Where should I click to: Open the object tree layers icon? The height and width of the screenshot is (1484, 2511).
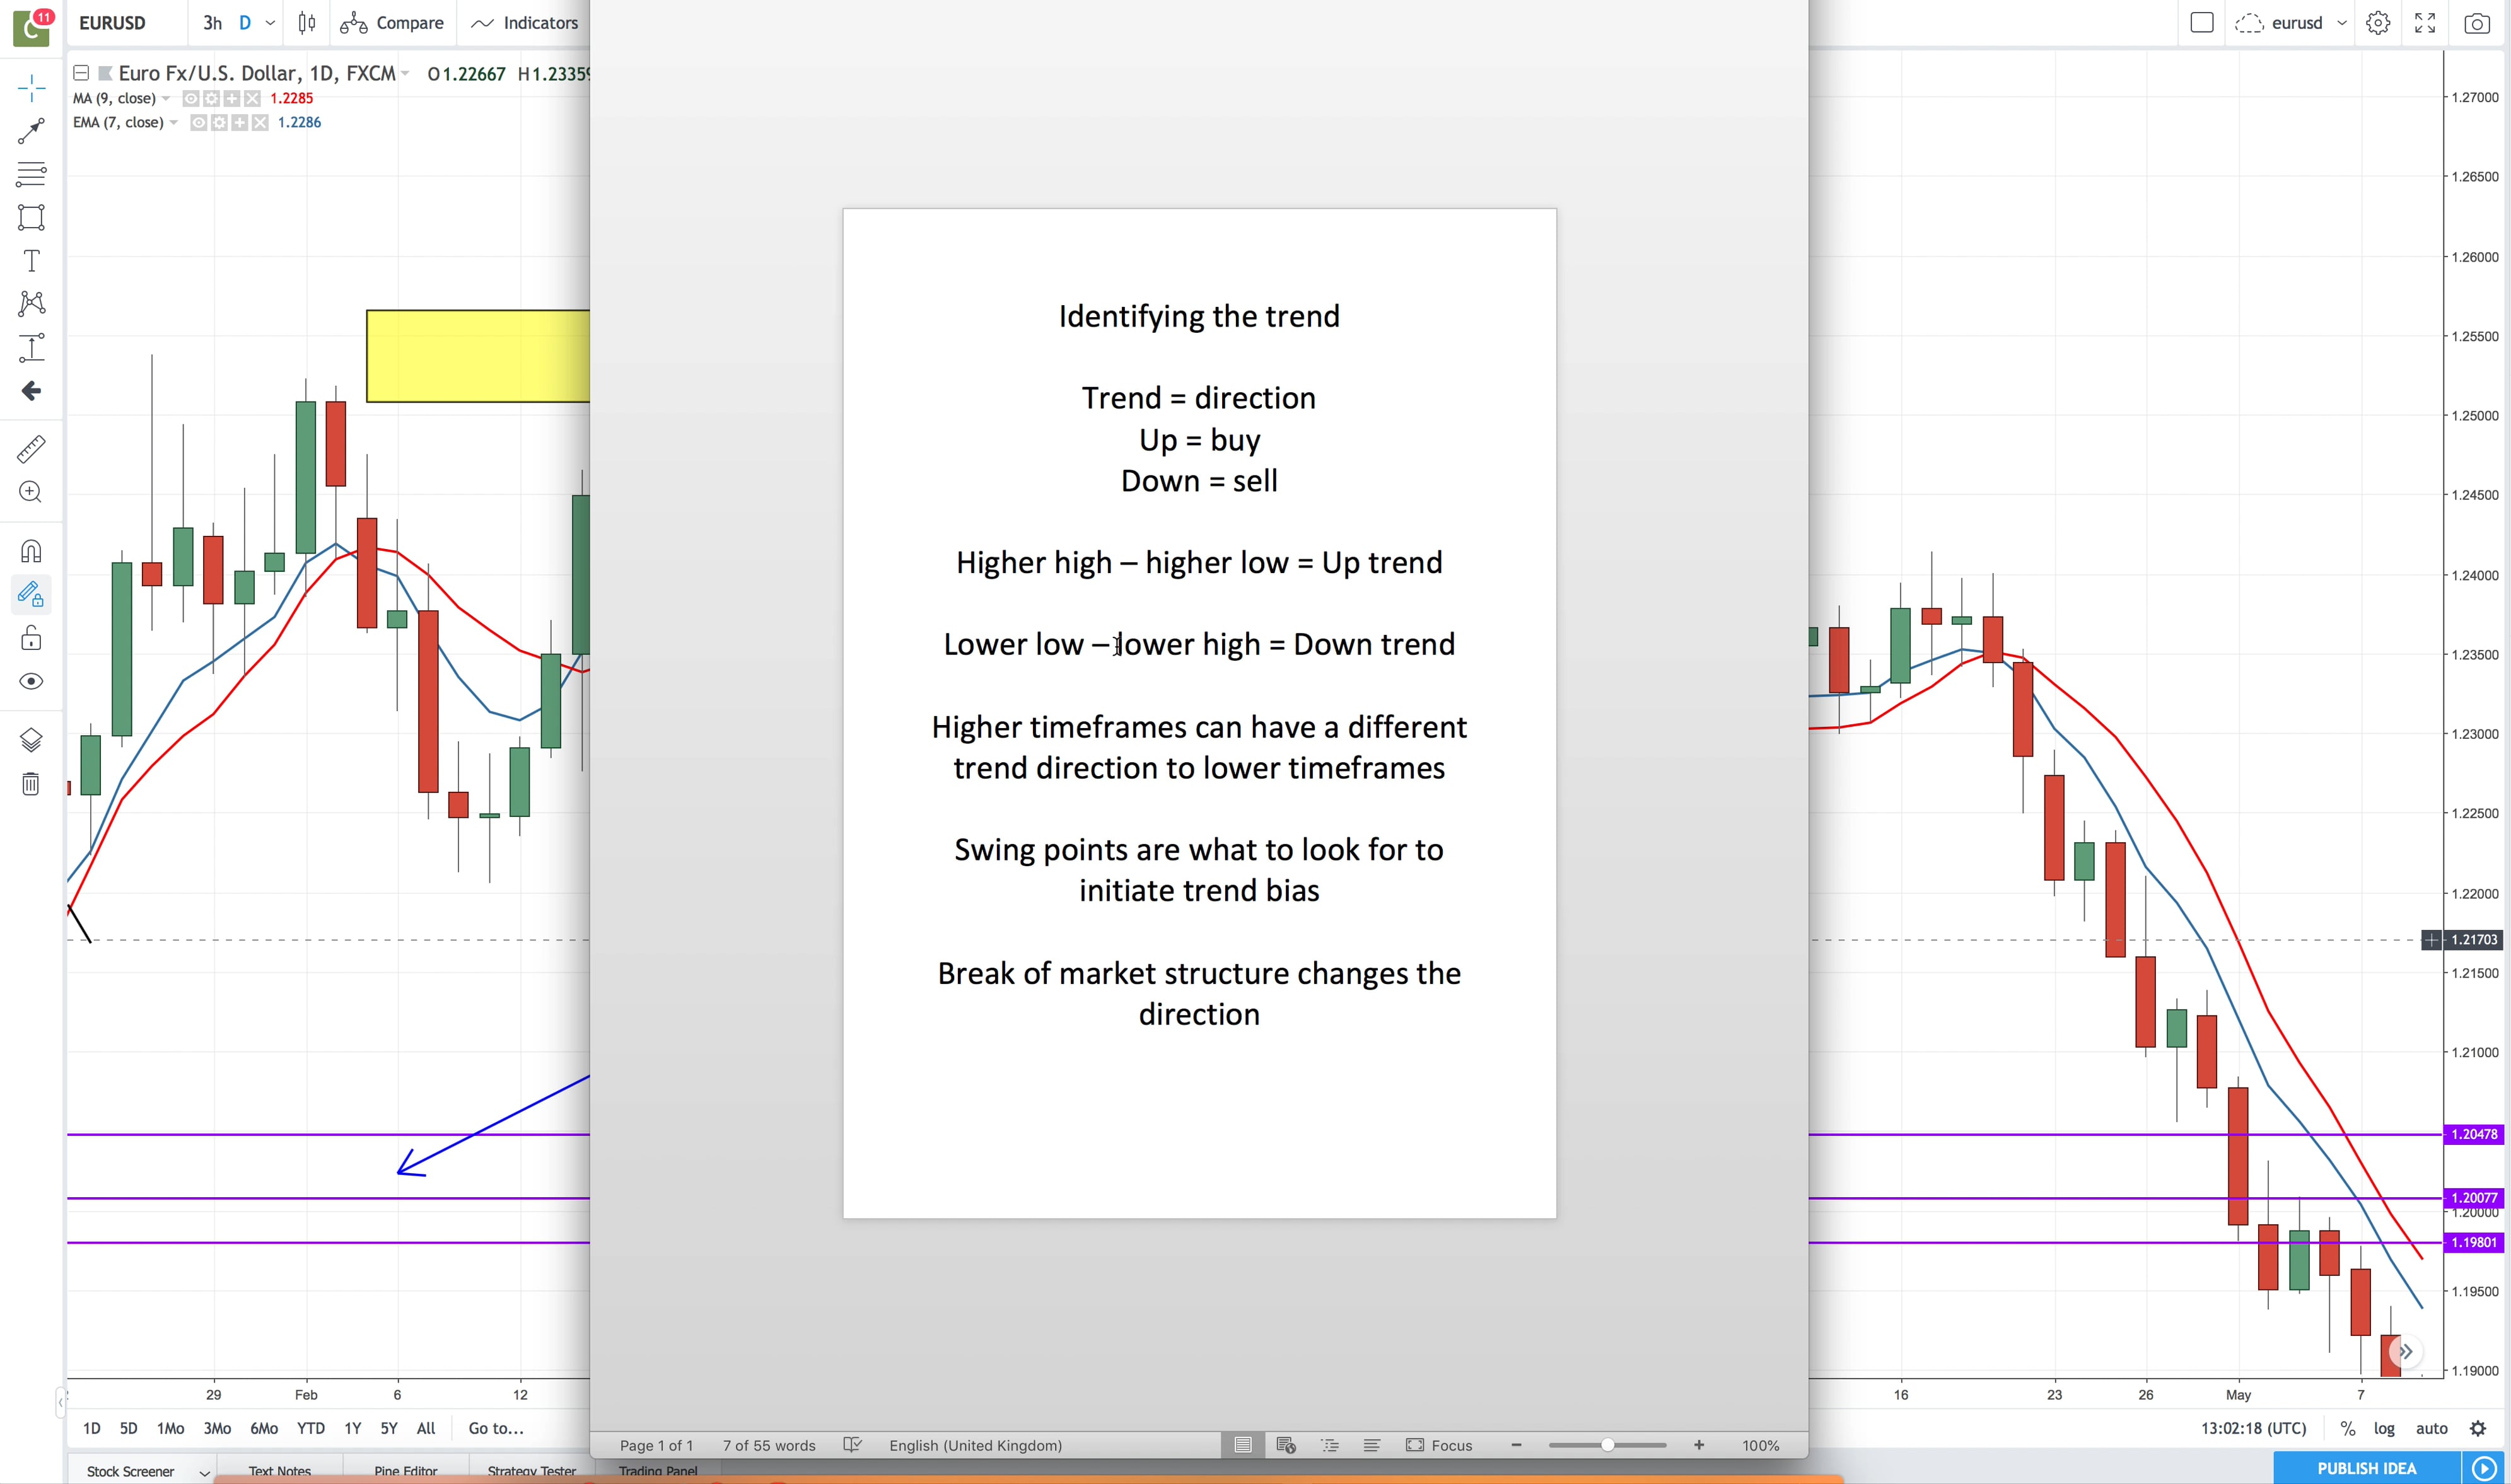(31, 740)
